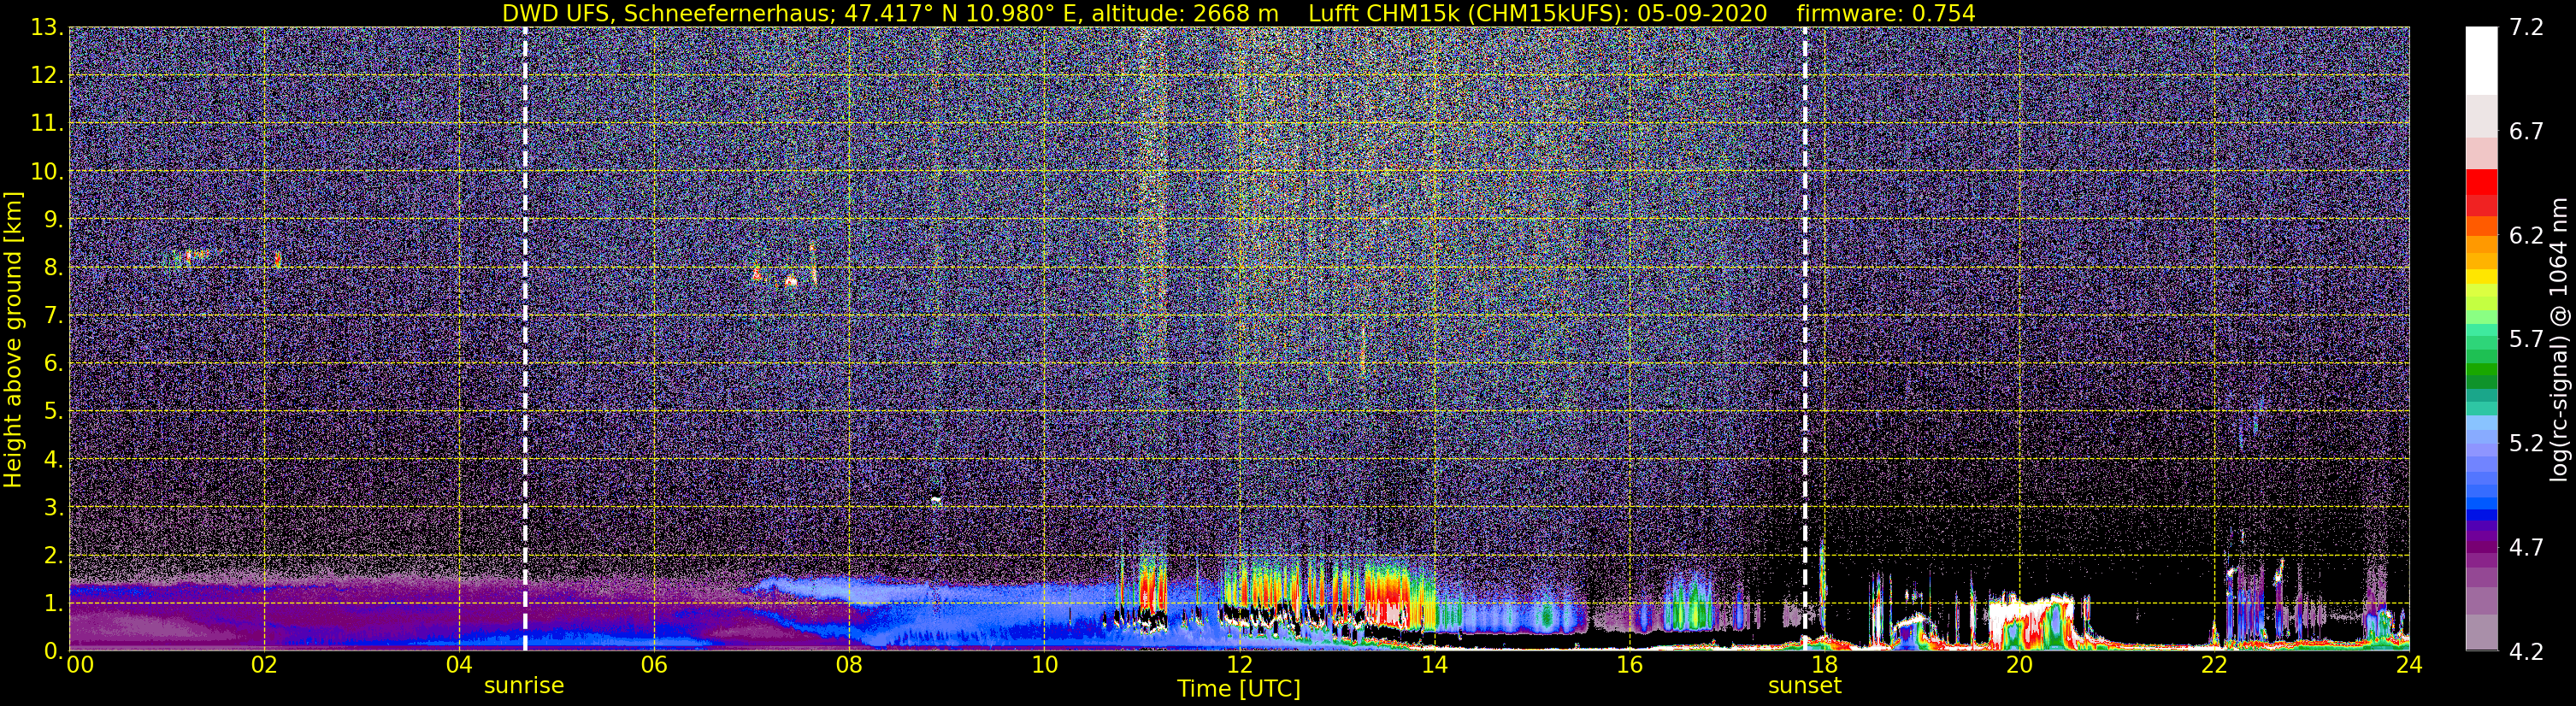Click the time axis tick '20'

pos(2019,665)
